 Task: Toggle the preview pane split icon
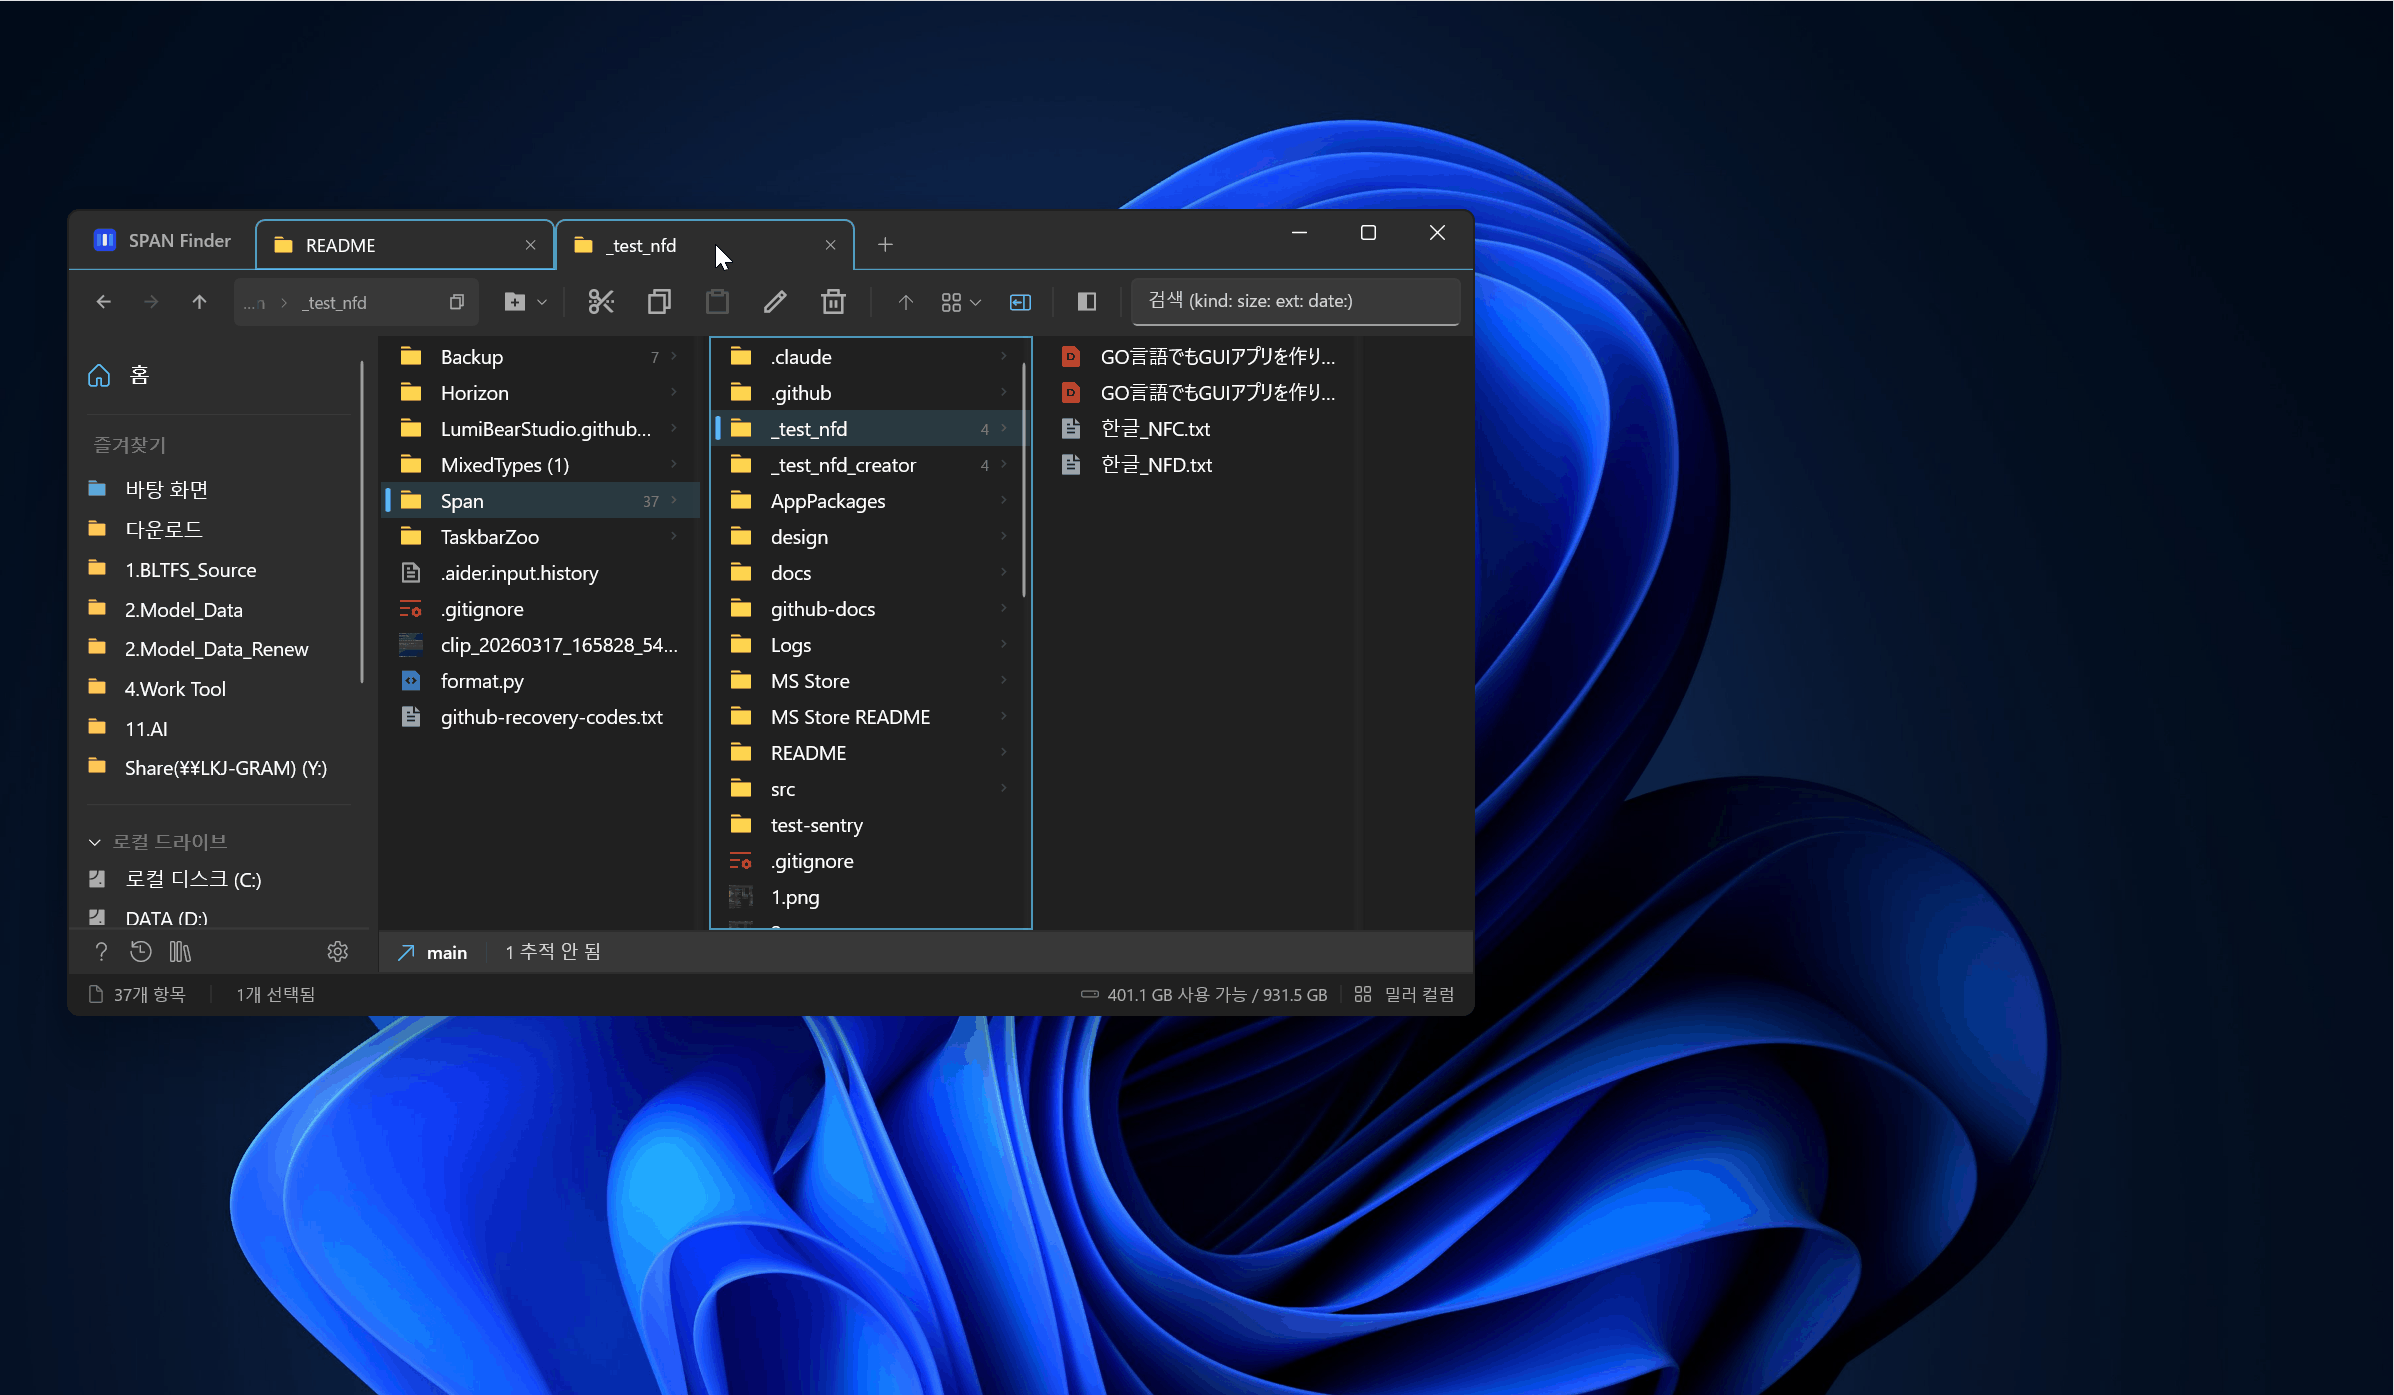click(x=1087, y=302)
